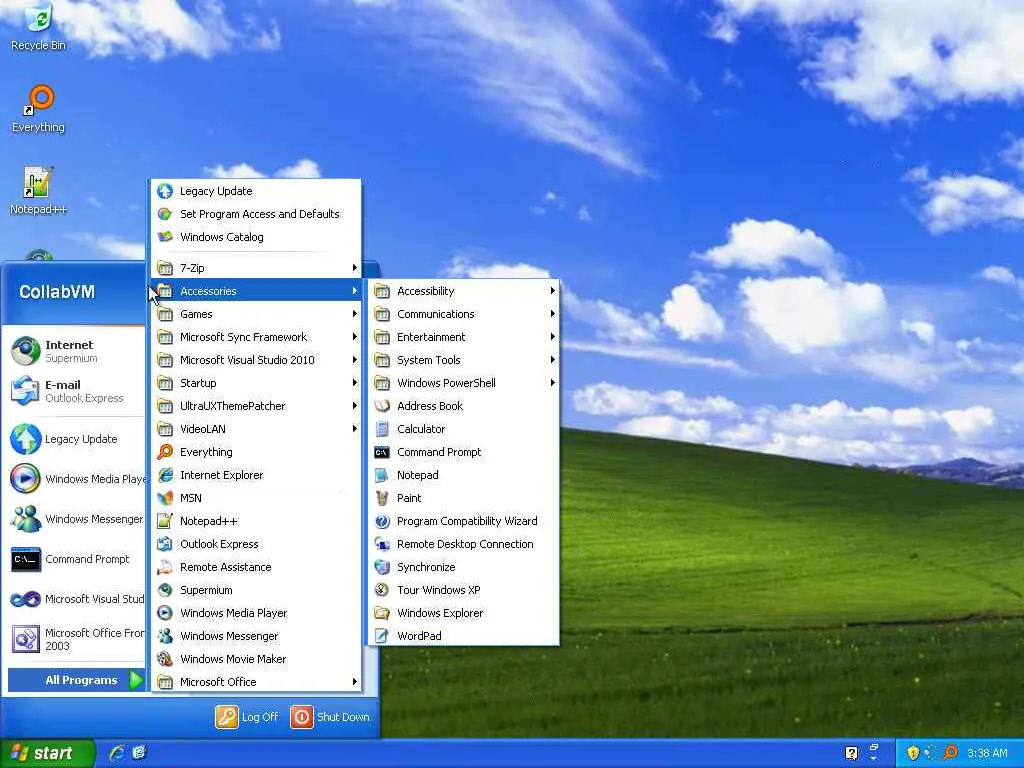Click the Internet Supermium pinned item
Screen dimensions: 1024x768
pyautogui.click(x=74, y=351)
